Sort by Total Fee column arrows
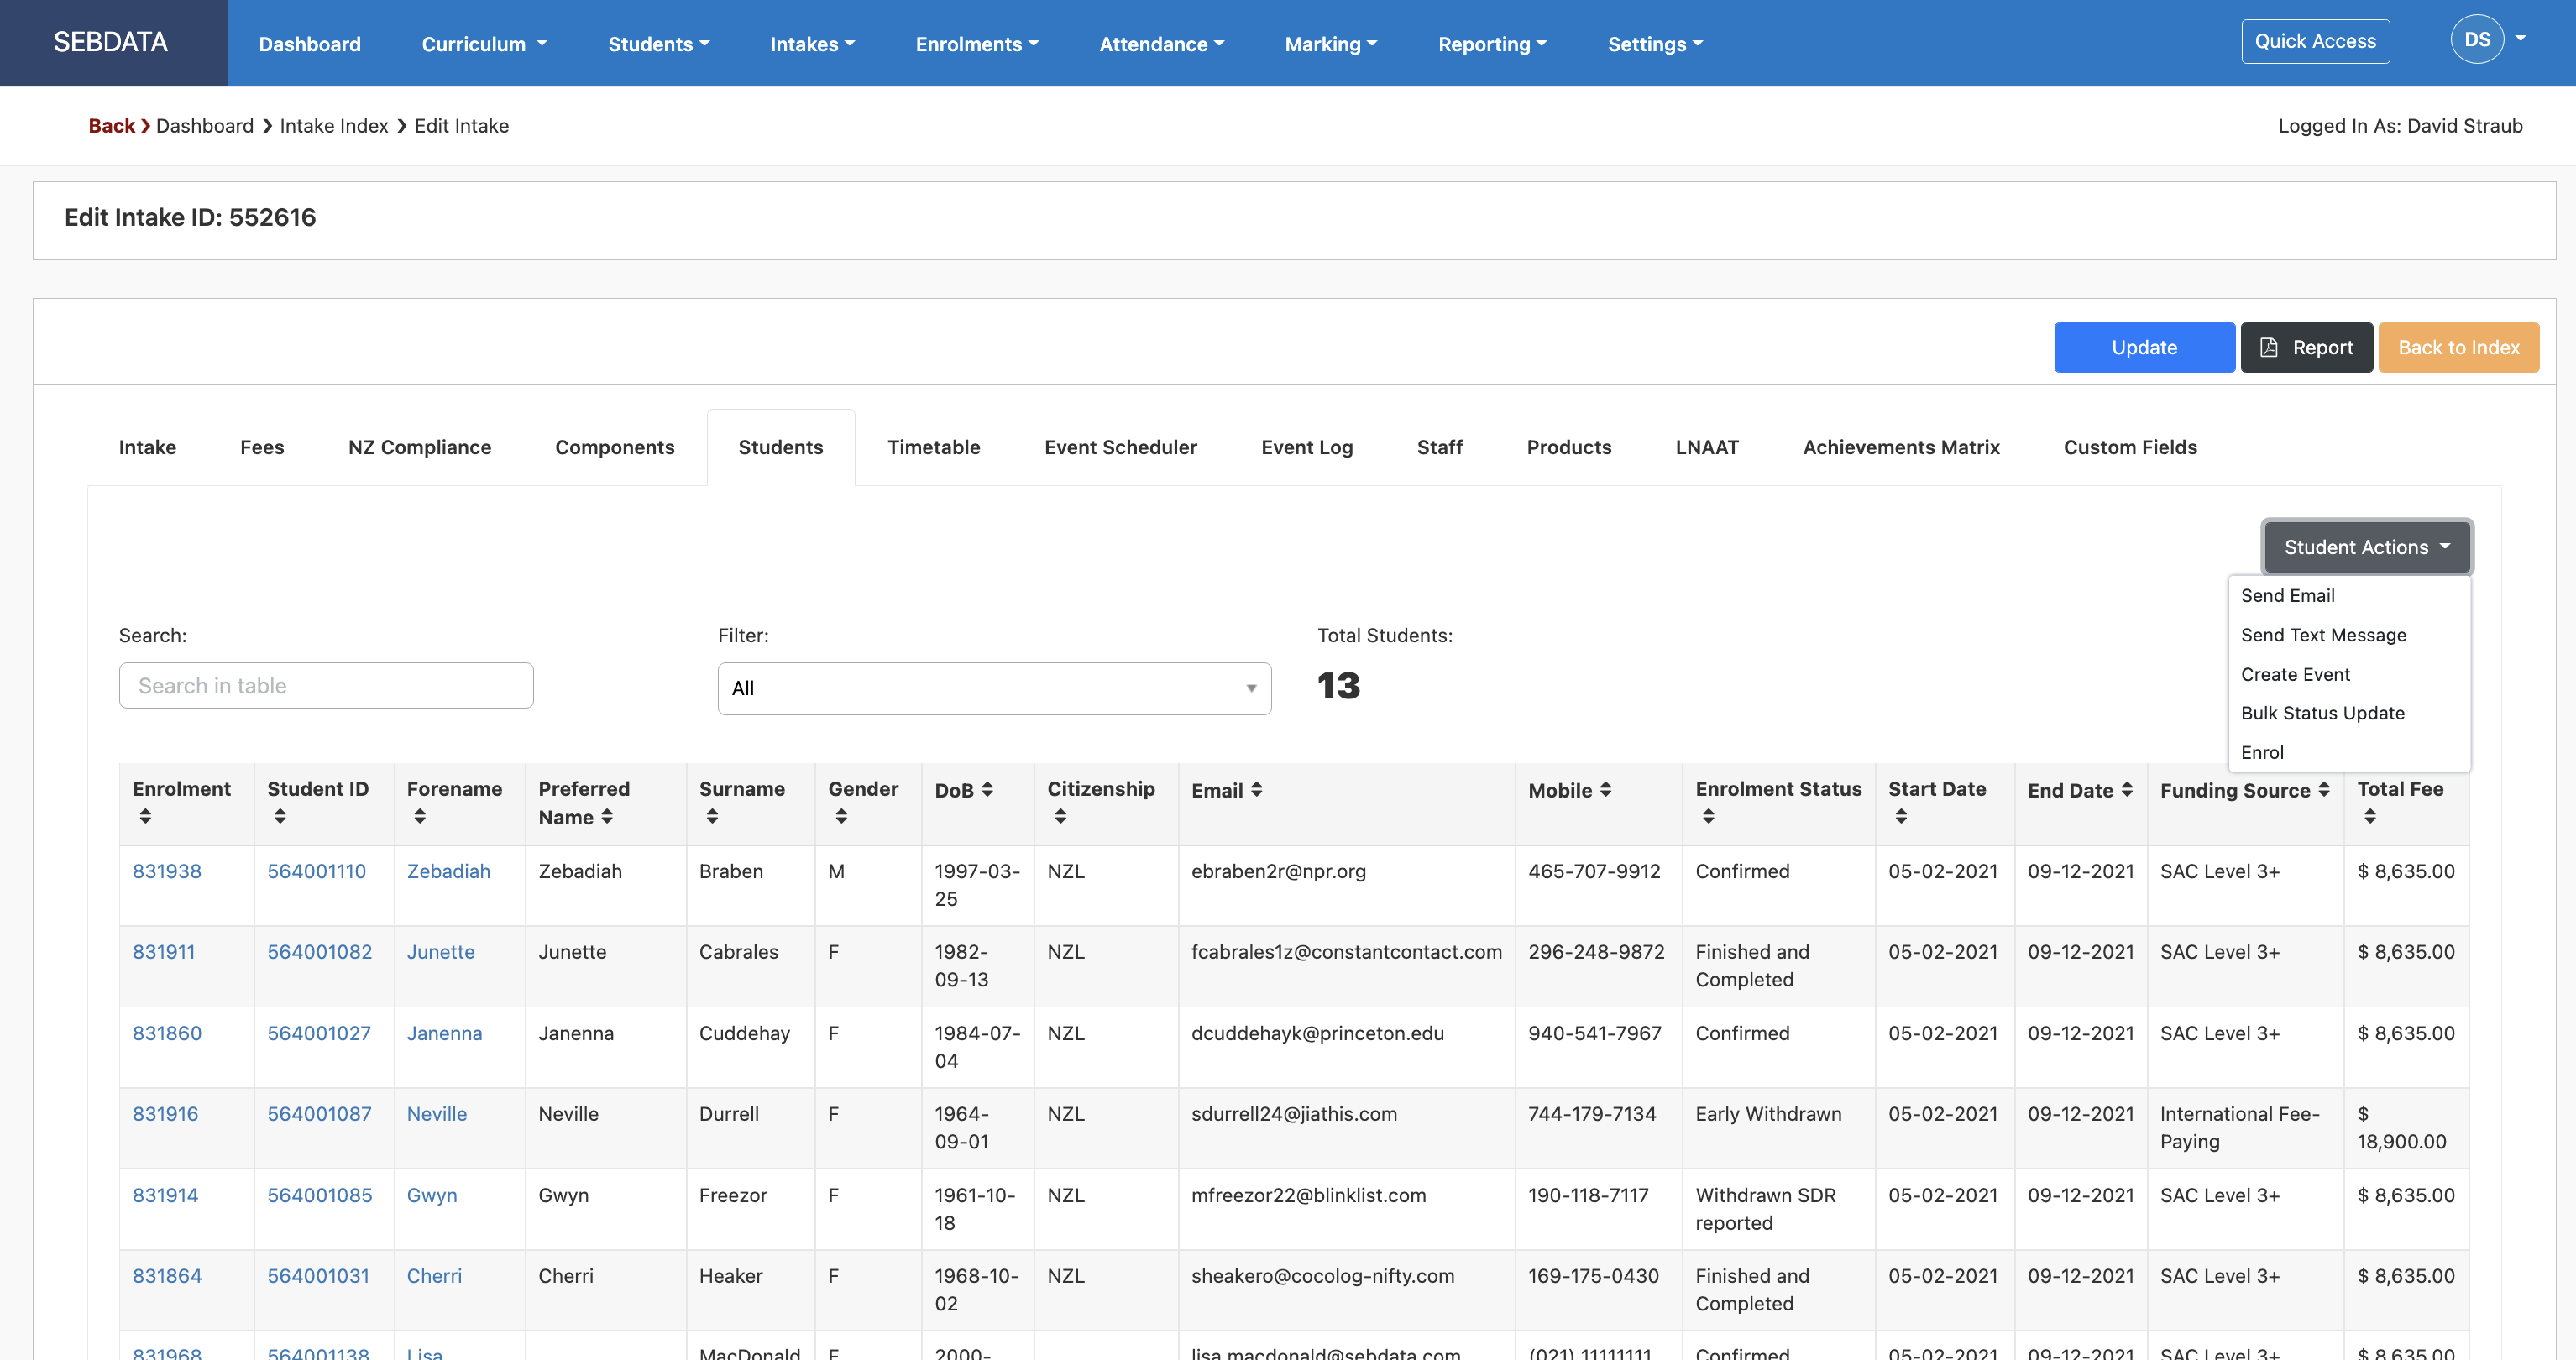This screenshot has height=1360, width=2576. pos(2369,816)
